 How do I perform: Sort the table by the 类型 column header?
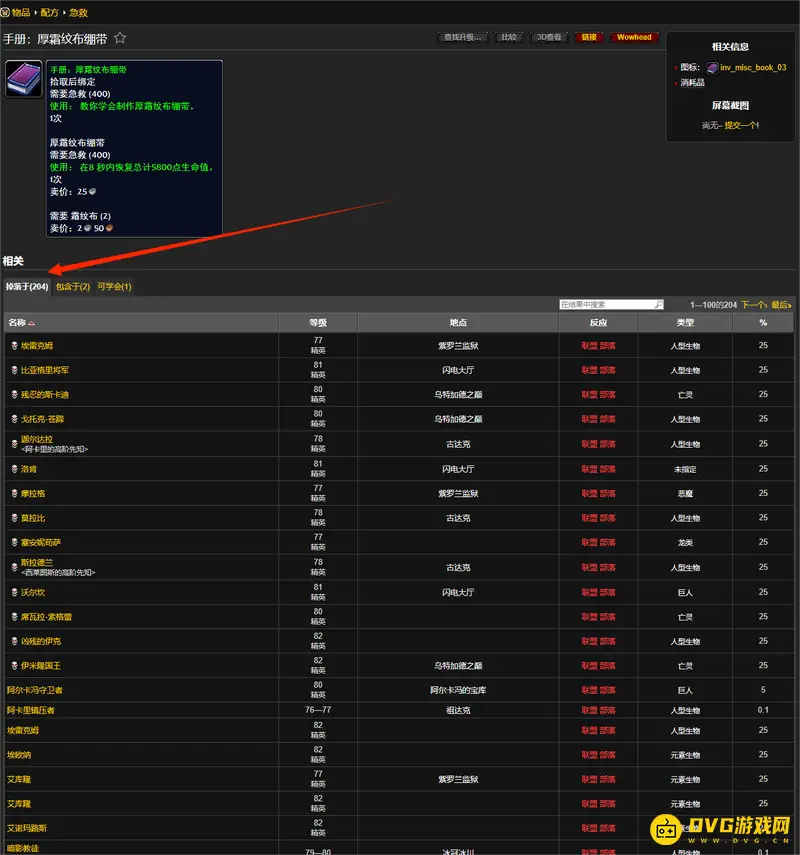click(685, 323)
